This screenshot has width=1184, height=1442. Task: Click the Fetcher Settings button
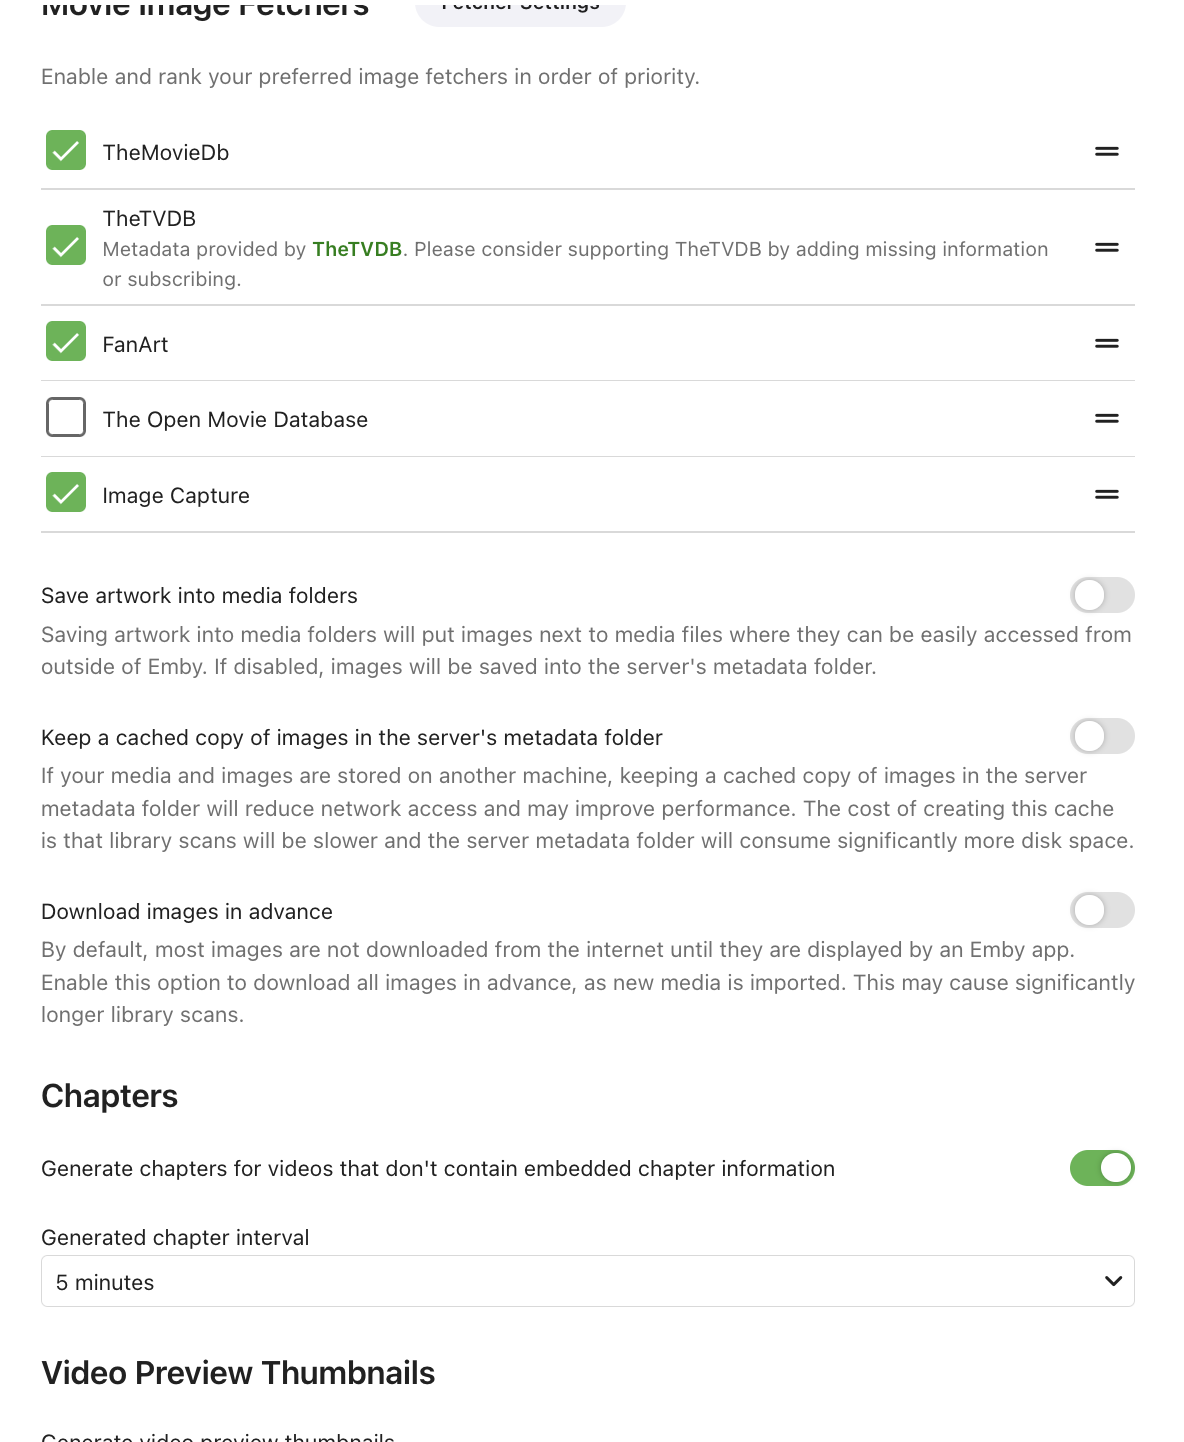click(520, 8)
